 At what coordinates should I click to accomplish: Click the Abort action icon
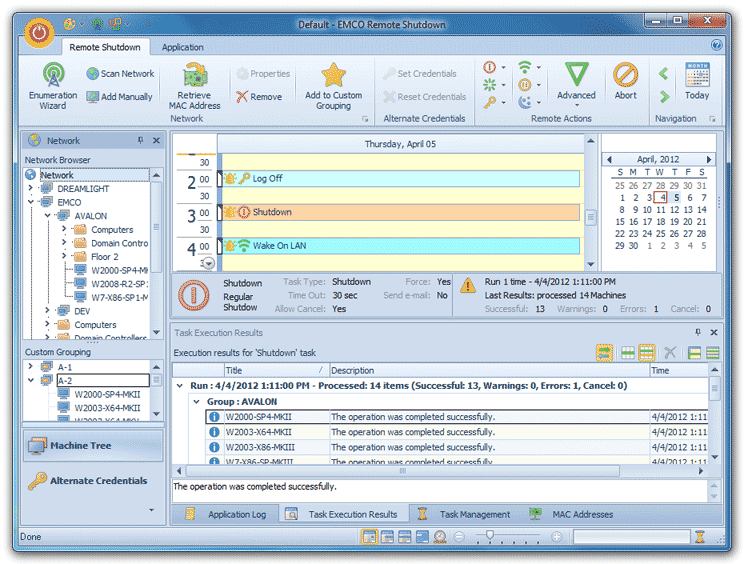point(625,76)
